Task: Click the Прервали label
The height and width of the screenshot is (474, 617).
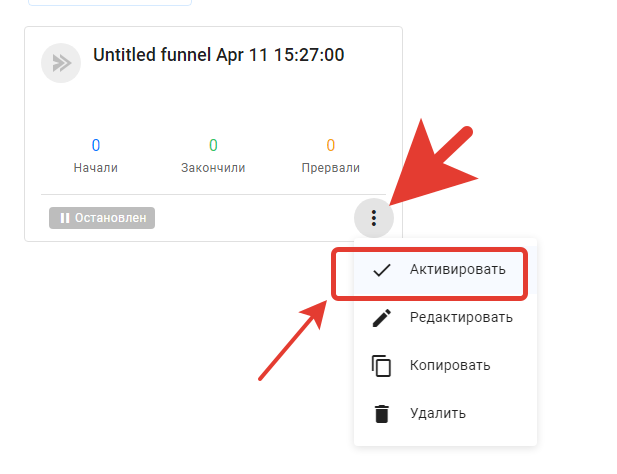Action: click(331, 168)
